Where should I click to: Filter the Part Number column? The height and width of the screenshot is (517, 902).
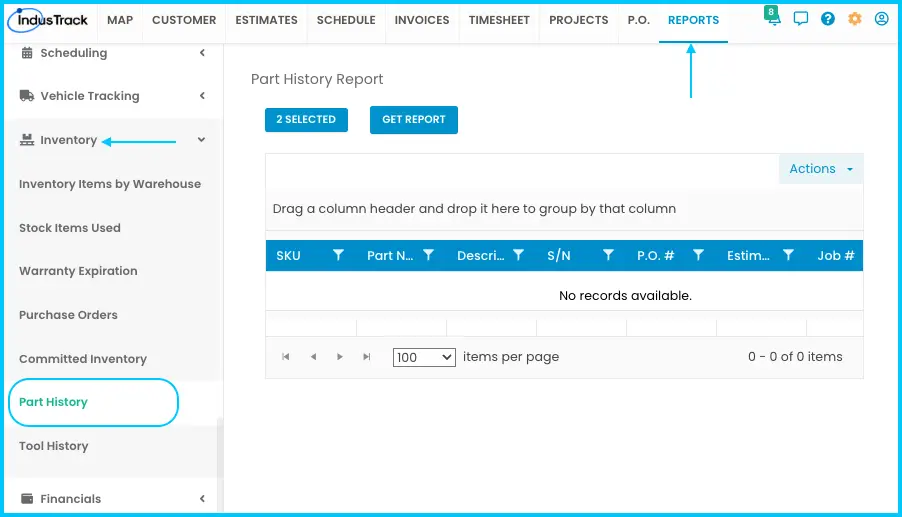(428, 255)
